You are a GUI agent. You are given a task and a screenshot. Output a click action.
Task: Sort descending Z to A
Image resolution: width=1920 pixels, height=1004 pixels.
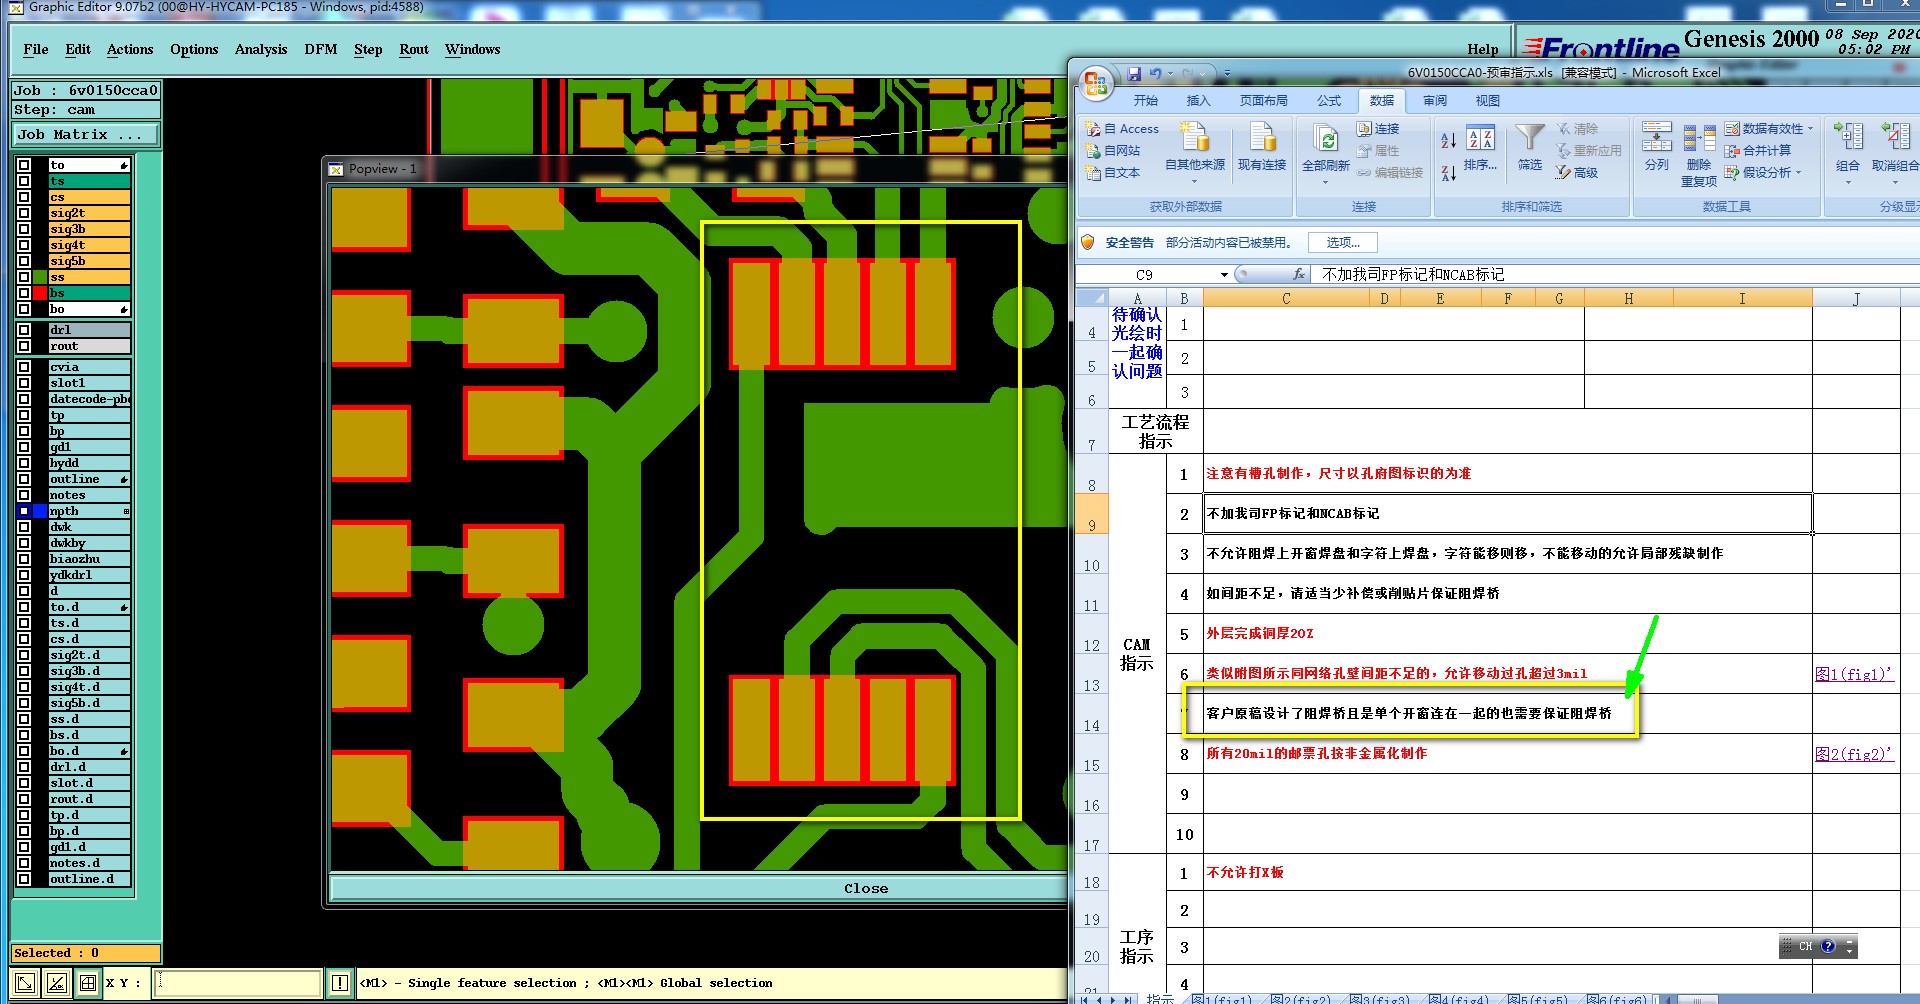pyautogui.click(x=1448, y=173)
